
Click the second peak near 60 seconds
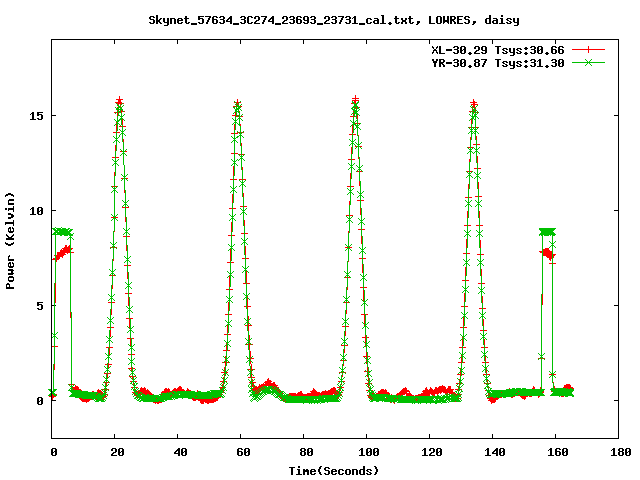point(237,104)
